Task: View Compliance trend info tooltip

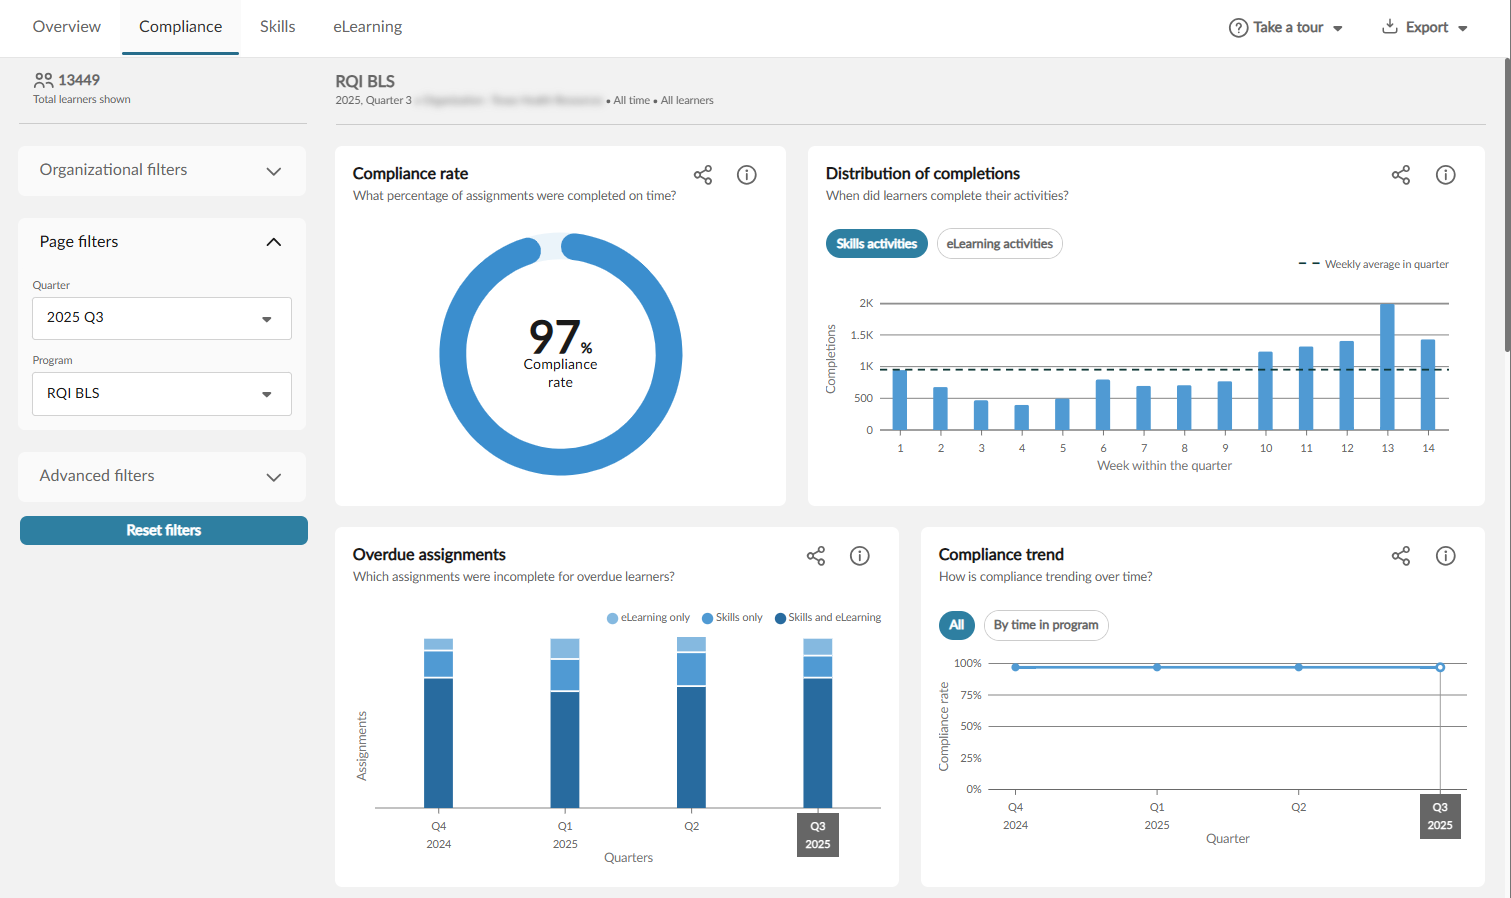Action: pyautogui.click(x=1445, y=556)
